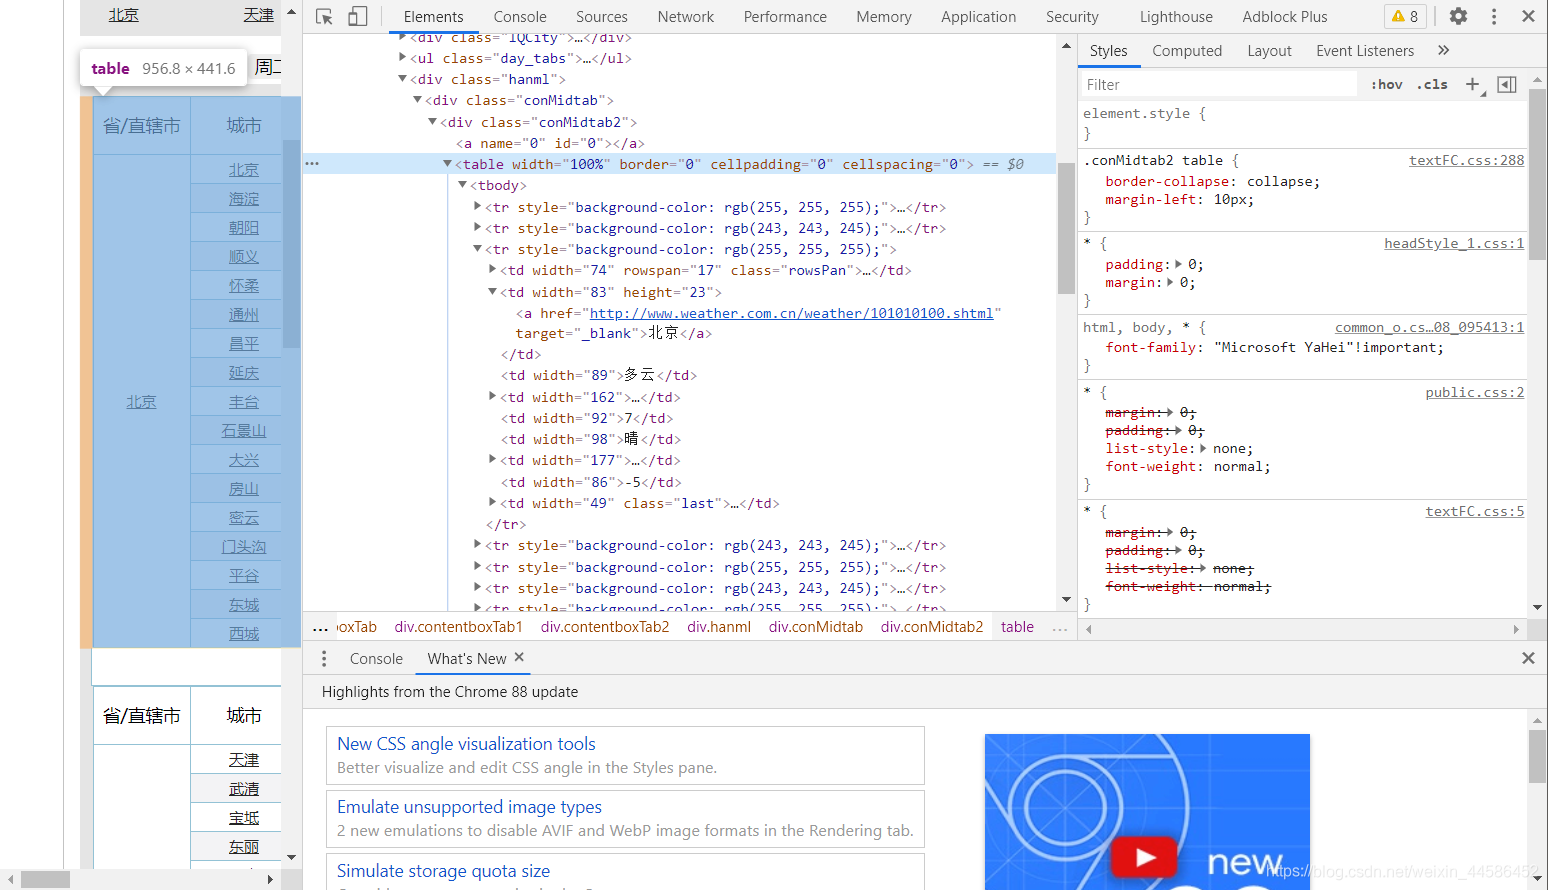Open the textFC.css:5 source link
The image size is (1548, 890).
coord(1475,511)
